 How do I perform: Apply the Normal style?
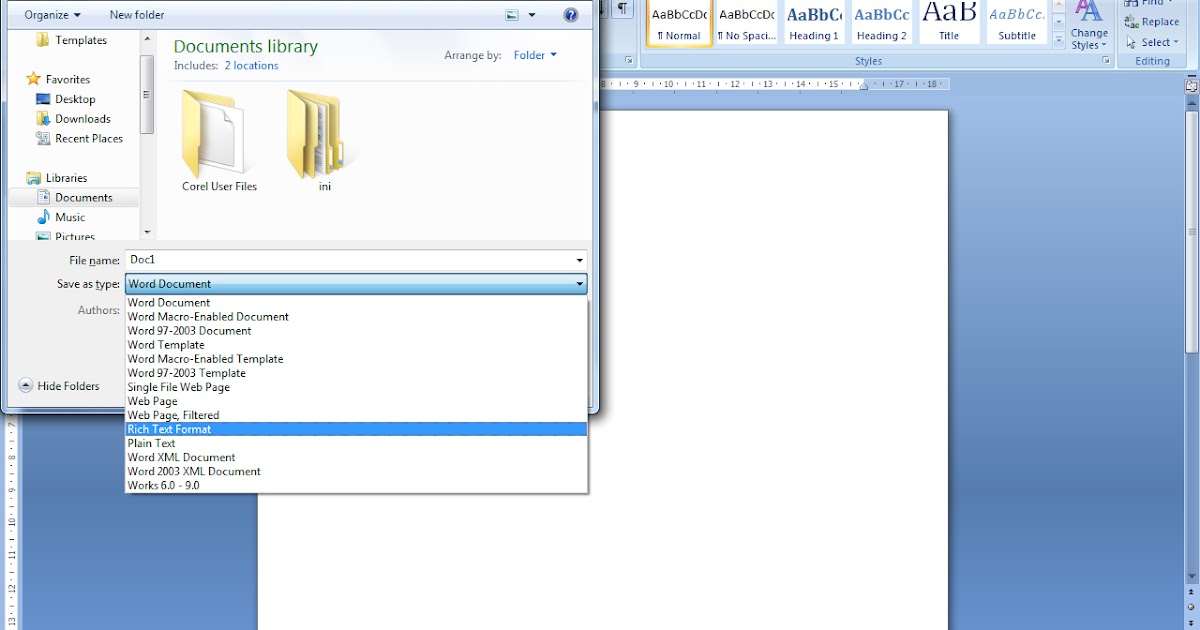pos(679,23)
